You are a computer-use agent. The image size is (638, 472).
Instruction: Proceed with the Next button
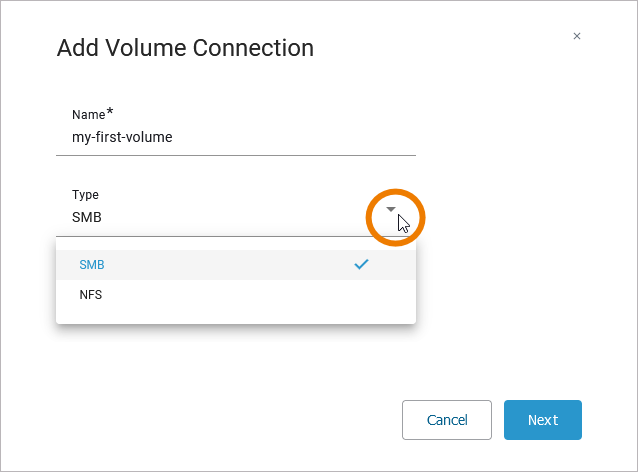pos(543,420)
